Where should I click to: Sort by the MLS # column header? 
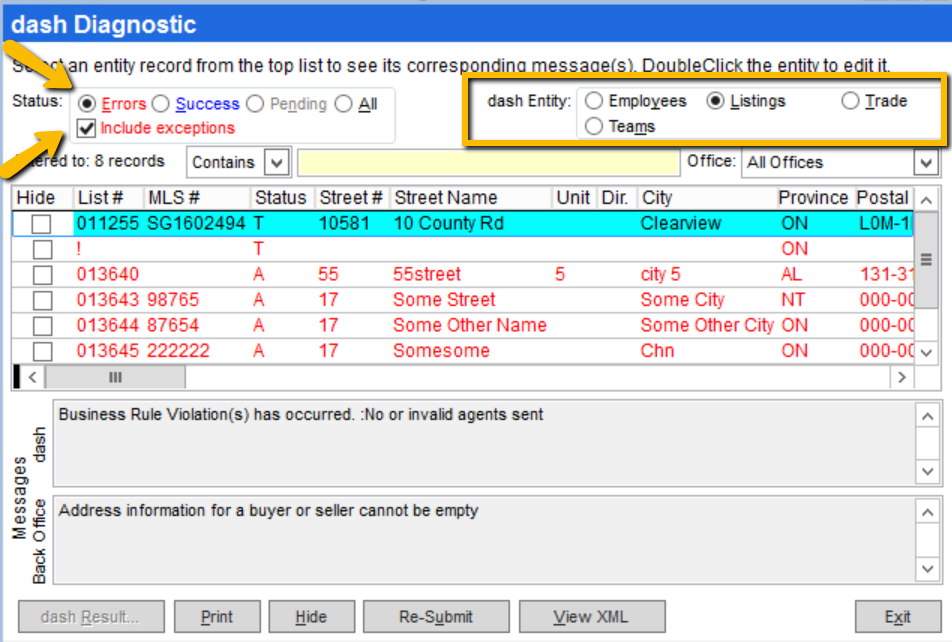tap(174, 197)
